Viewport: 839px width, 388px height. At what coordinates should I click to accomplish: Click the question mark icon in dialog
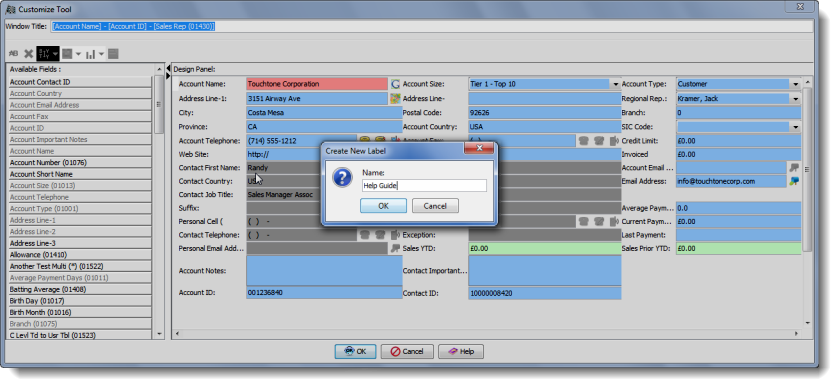pyautogui.click(x=342, y=177)
